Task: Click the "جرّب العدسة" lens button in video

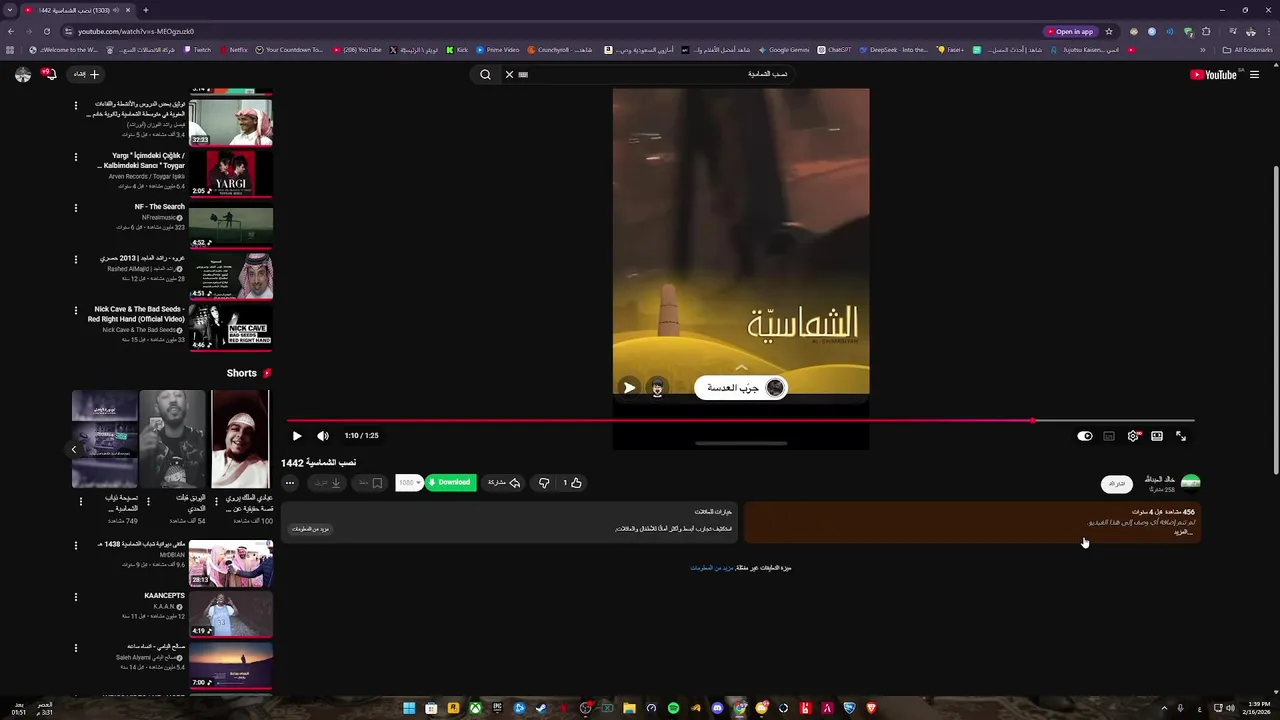Action: pyautogui.click(x=741, y=388)
